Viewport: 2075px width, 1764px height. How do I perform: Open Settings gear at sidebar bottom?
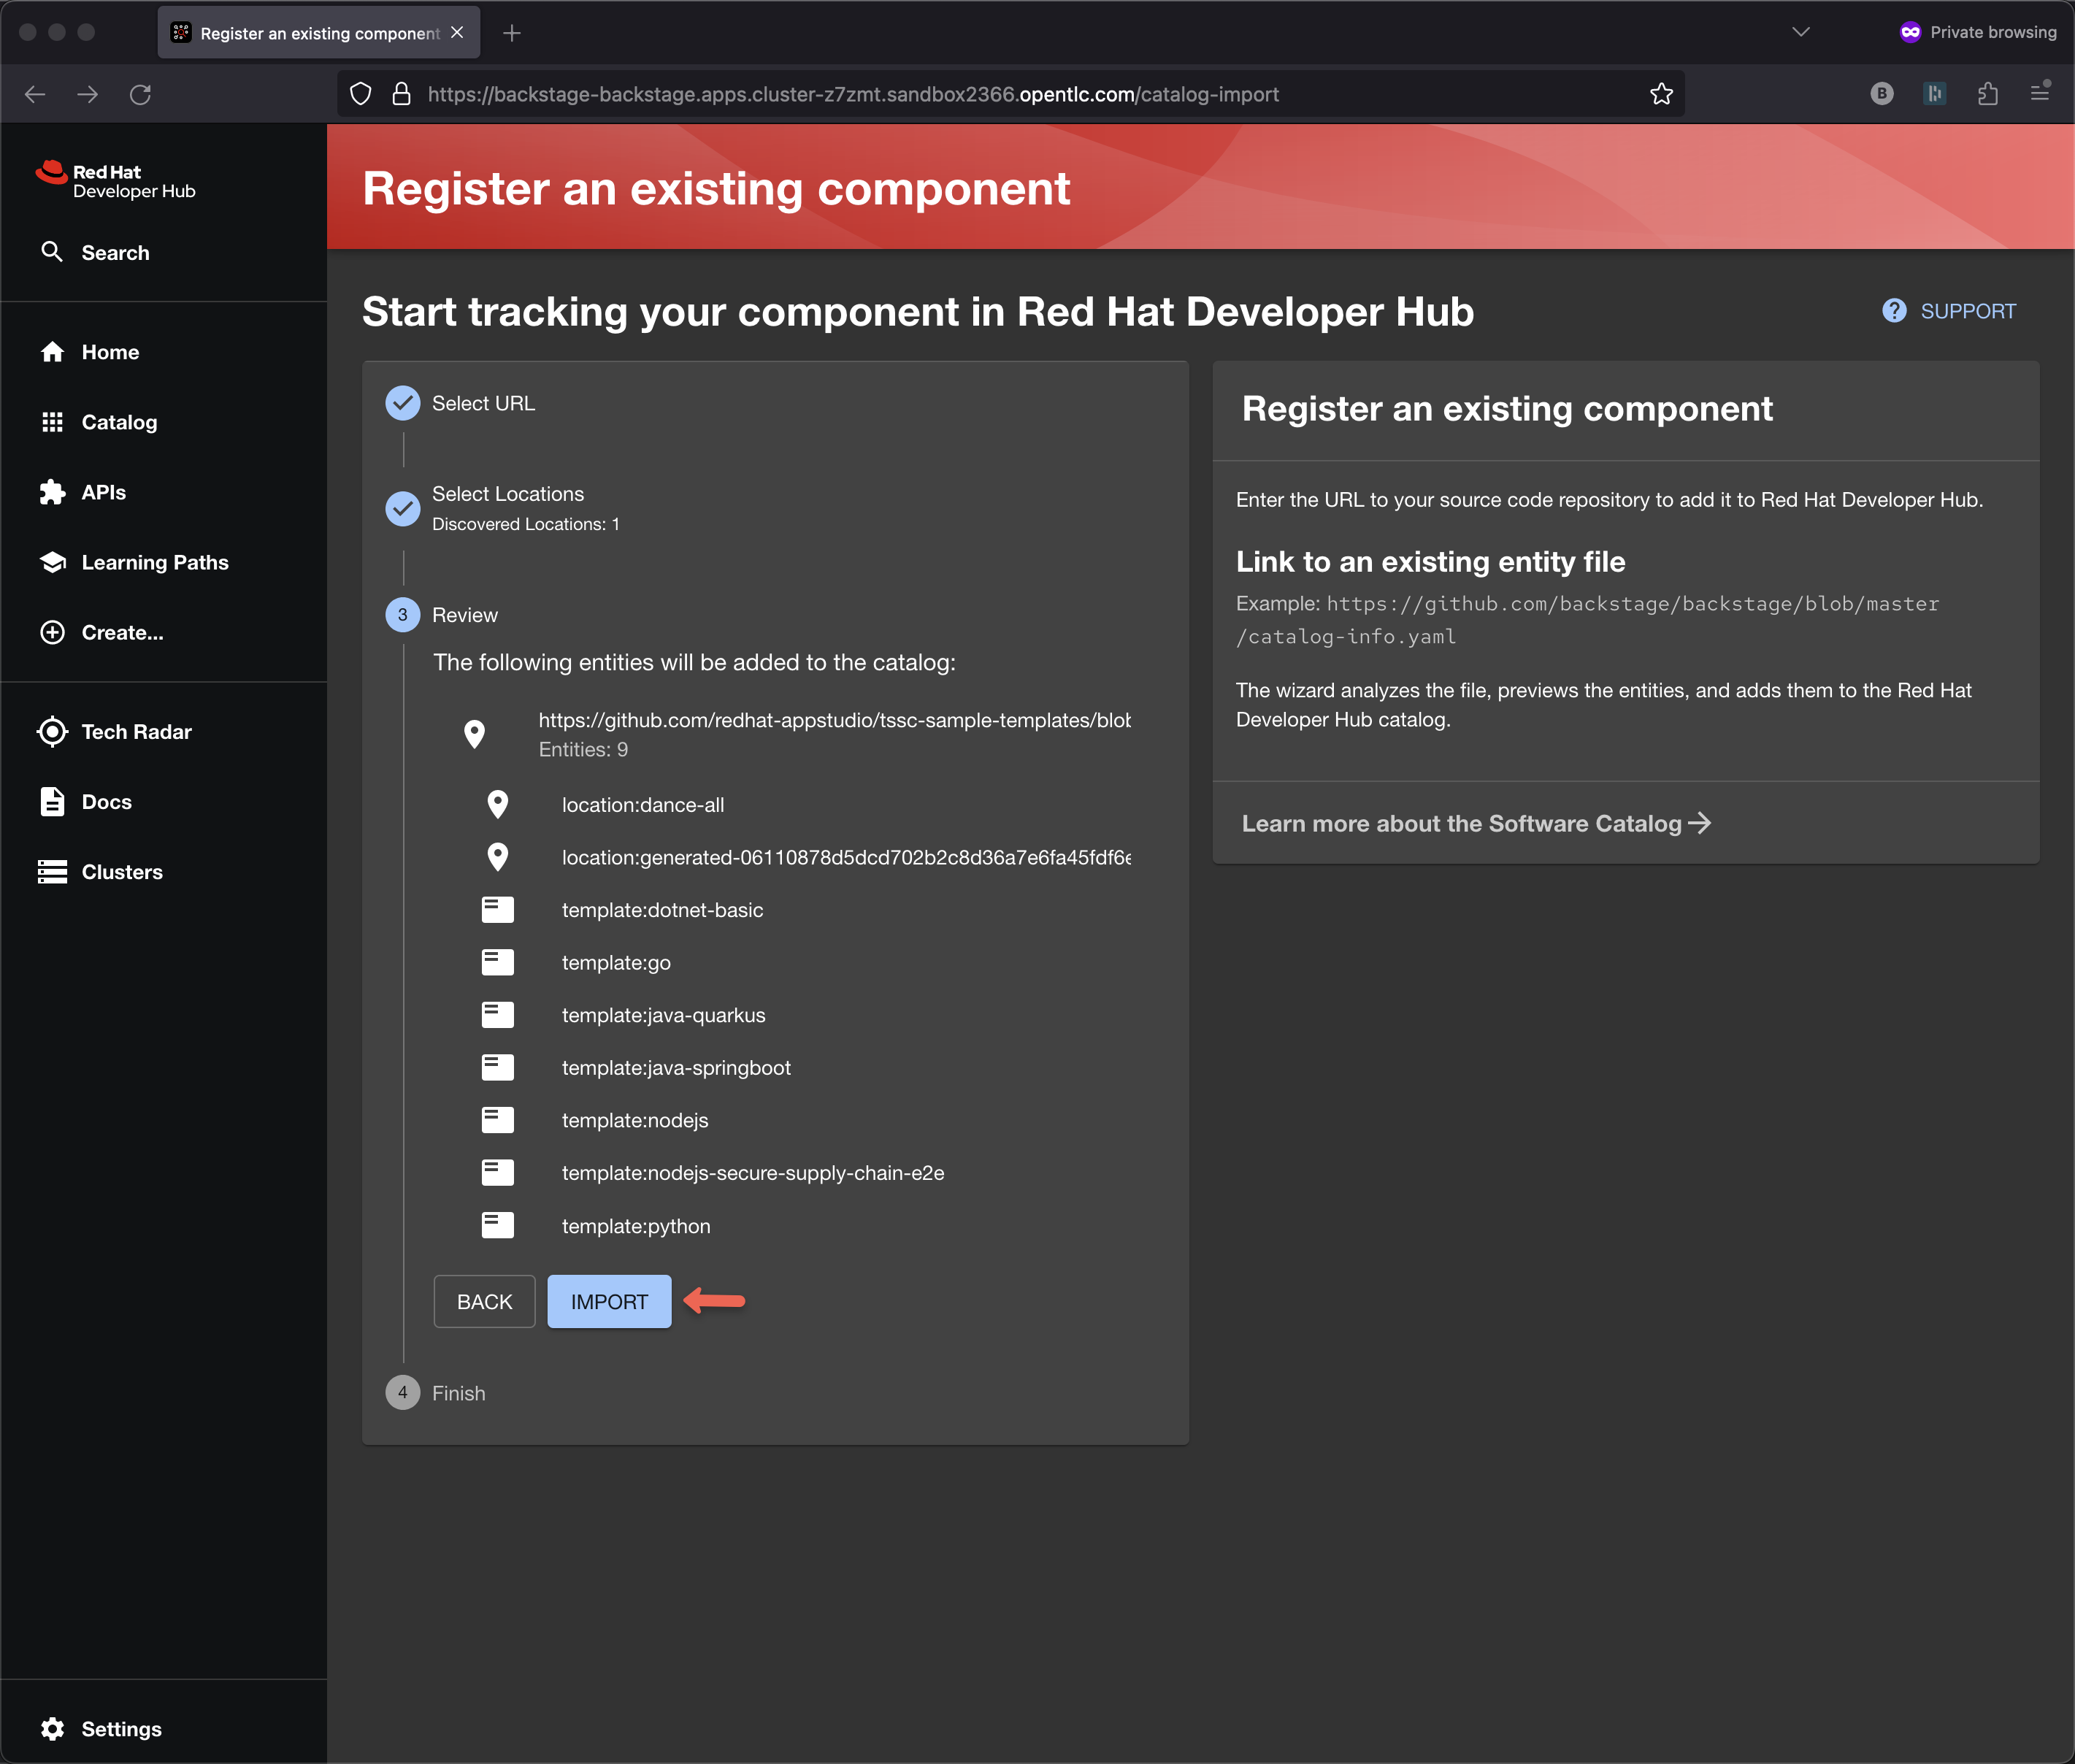coord(52,1729)
